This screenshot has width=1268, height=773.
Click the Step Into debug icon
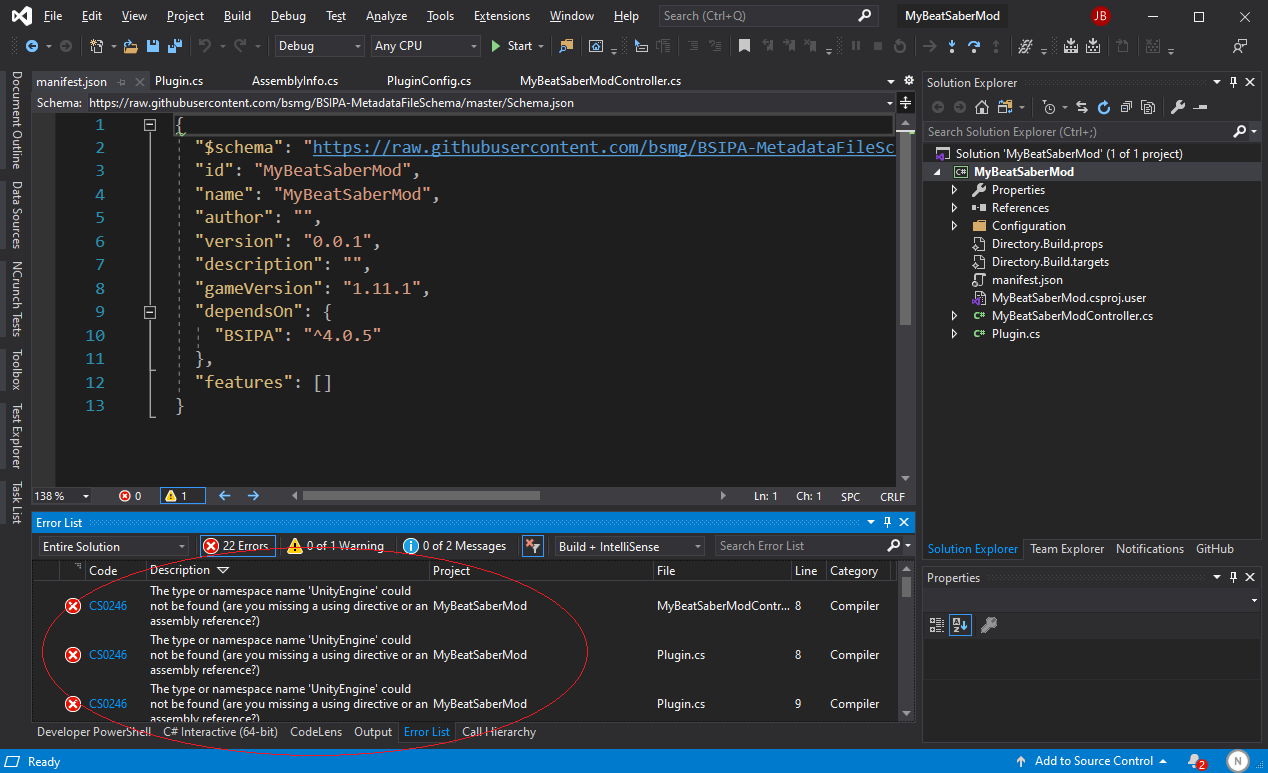click(x=951, y=46)
